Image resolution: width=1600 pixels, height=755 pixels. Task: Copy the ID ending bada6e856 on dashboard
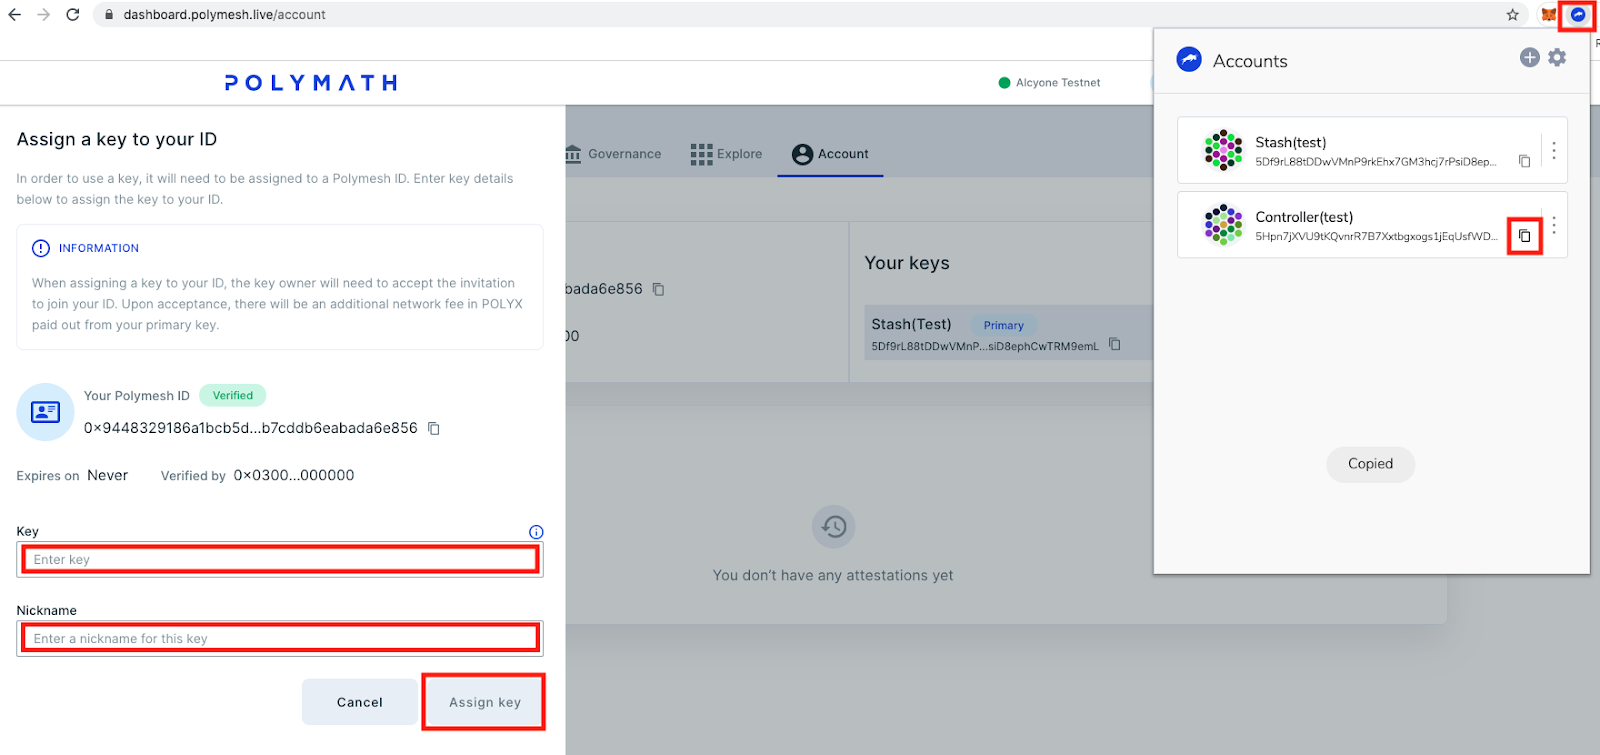click(x=658, y=289)
